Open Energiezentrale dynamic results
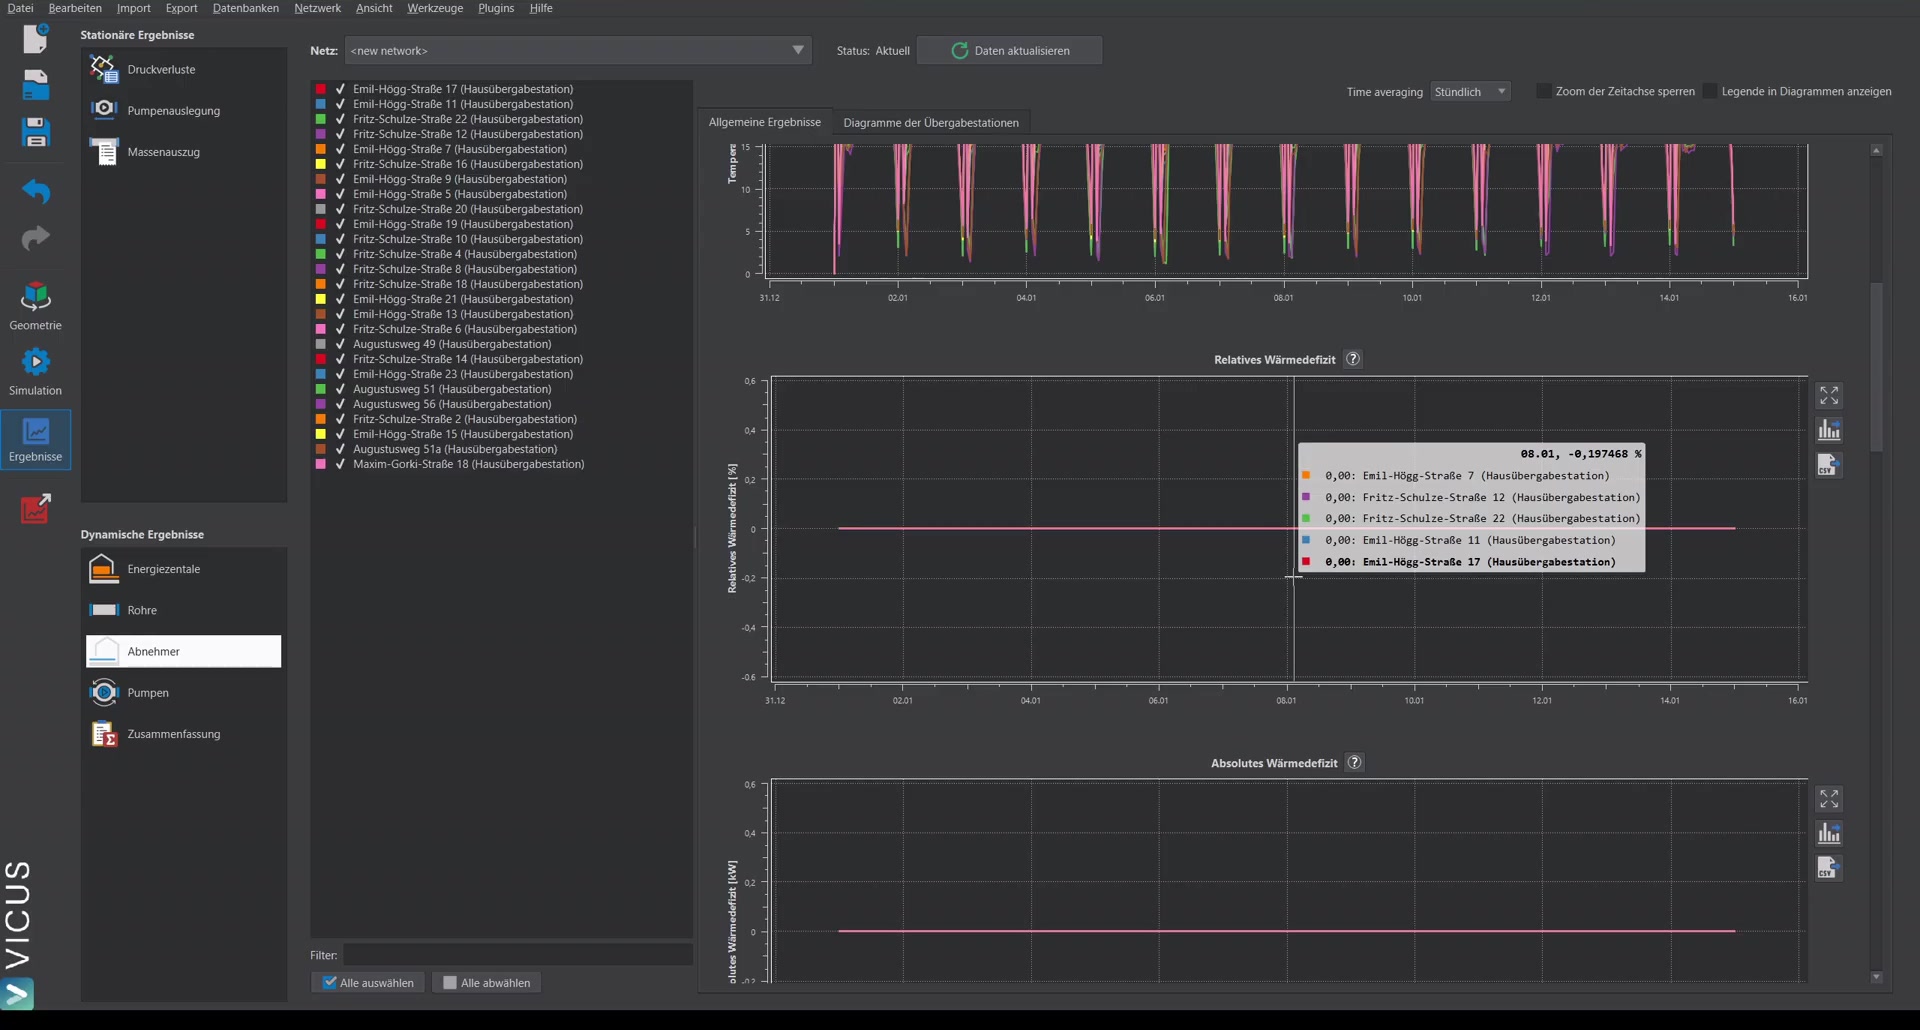The image size is (1920, 1030). (183, 569)
